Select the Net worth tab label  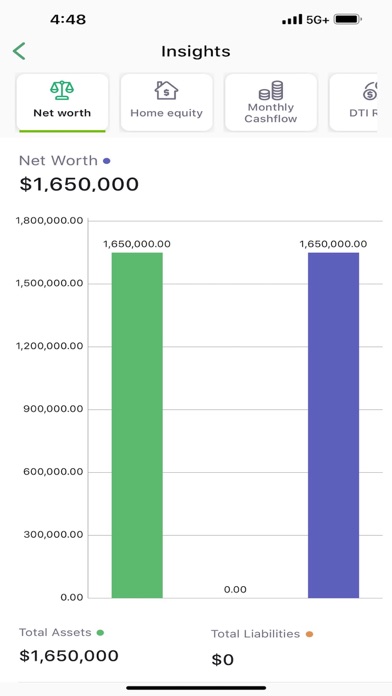click(62, 113)
